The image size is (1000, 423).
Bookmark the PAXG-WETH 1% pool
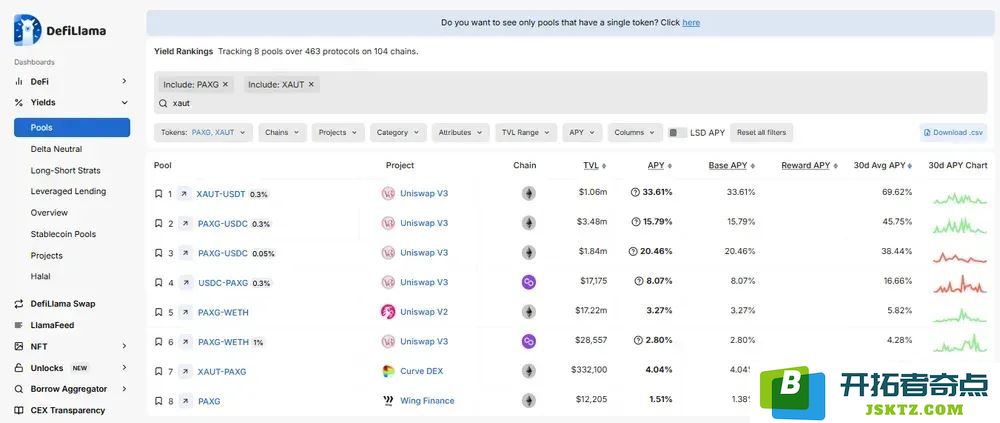point(158,342)
